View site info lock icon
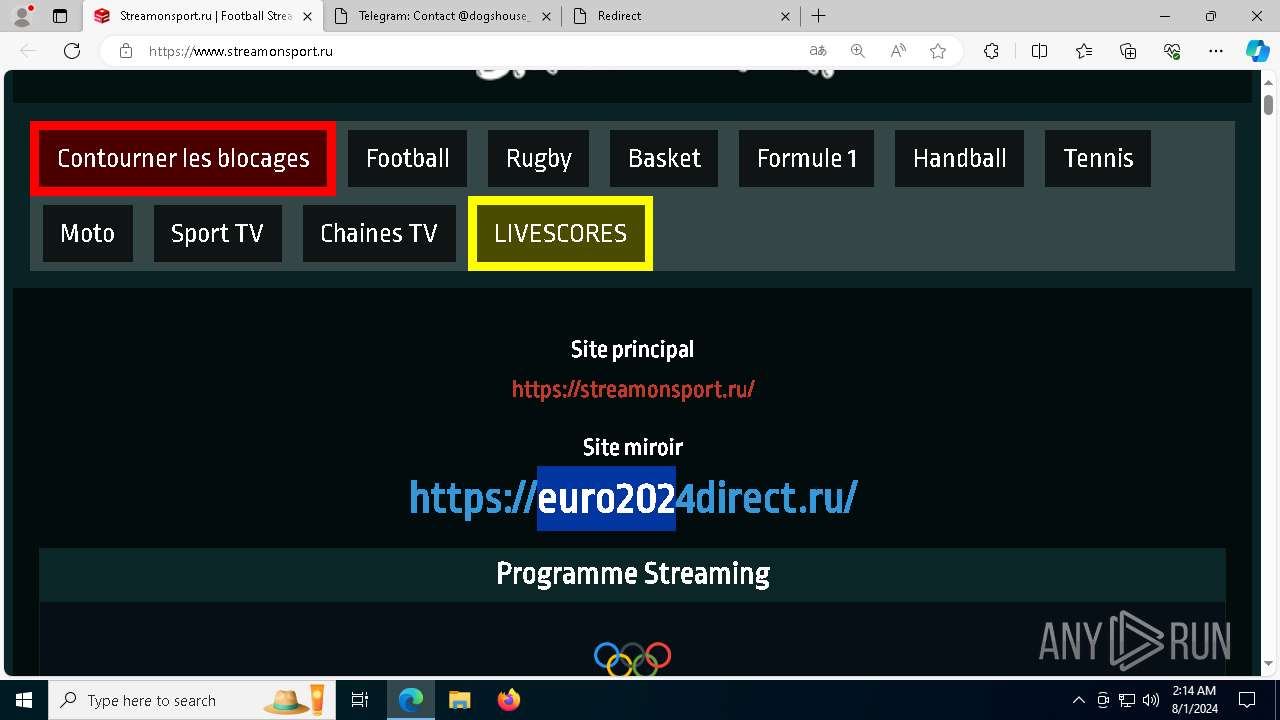The height and width of the screenshot is (720, 1280). coord(126,51)
